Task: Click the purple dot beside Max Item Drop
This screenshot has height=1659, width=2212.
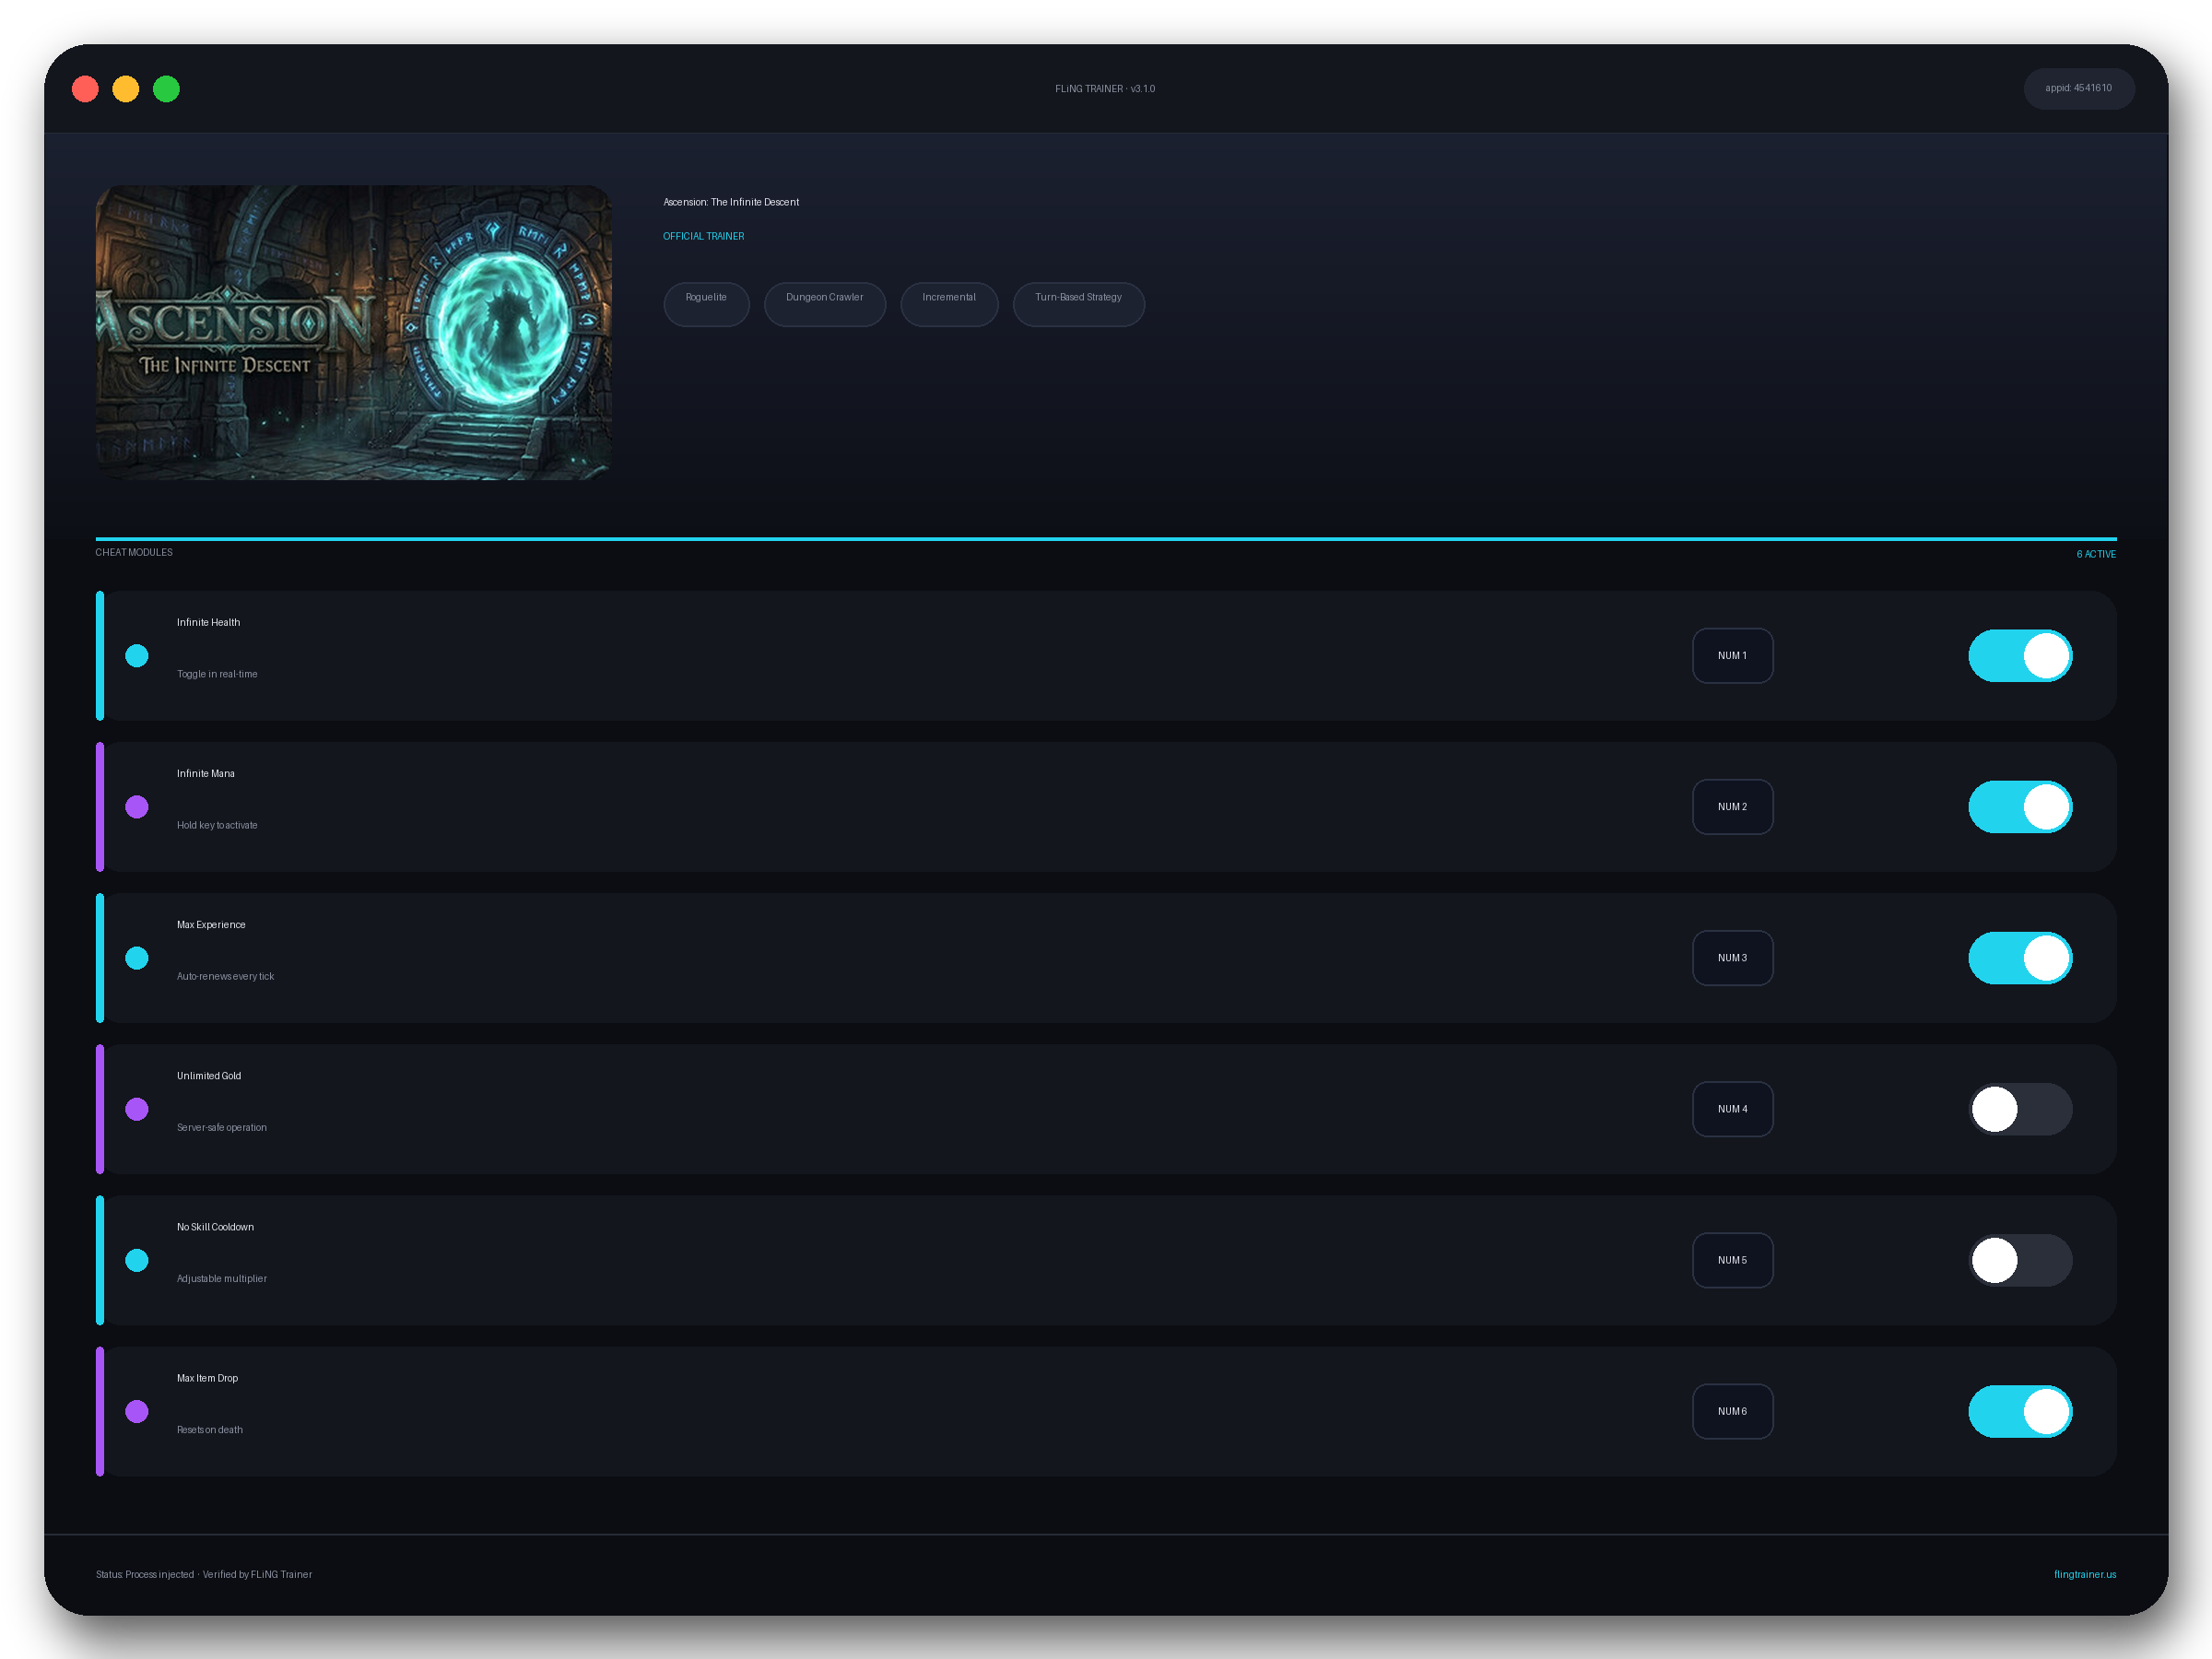Action: [x=137, y=1411]
